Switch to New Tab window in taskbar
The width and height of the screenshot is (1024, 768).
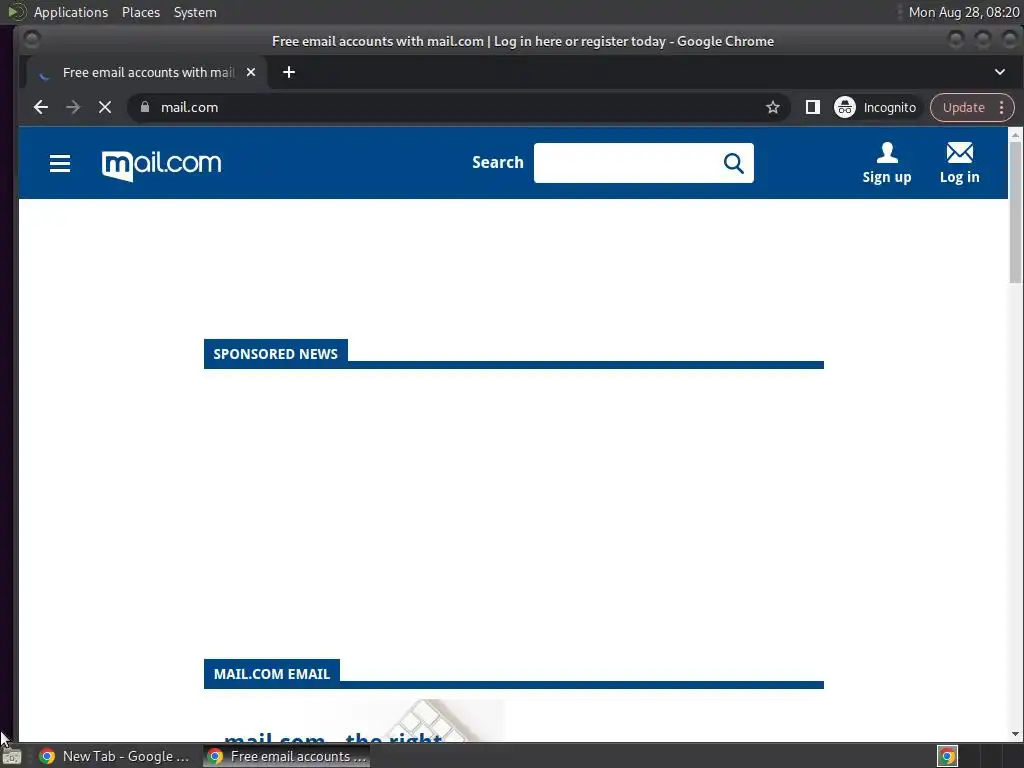coord(114,756)
